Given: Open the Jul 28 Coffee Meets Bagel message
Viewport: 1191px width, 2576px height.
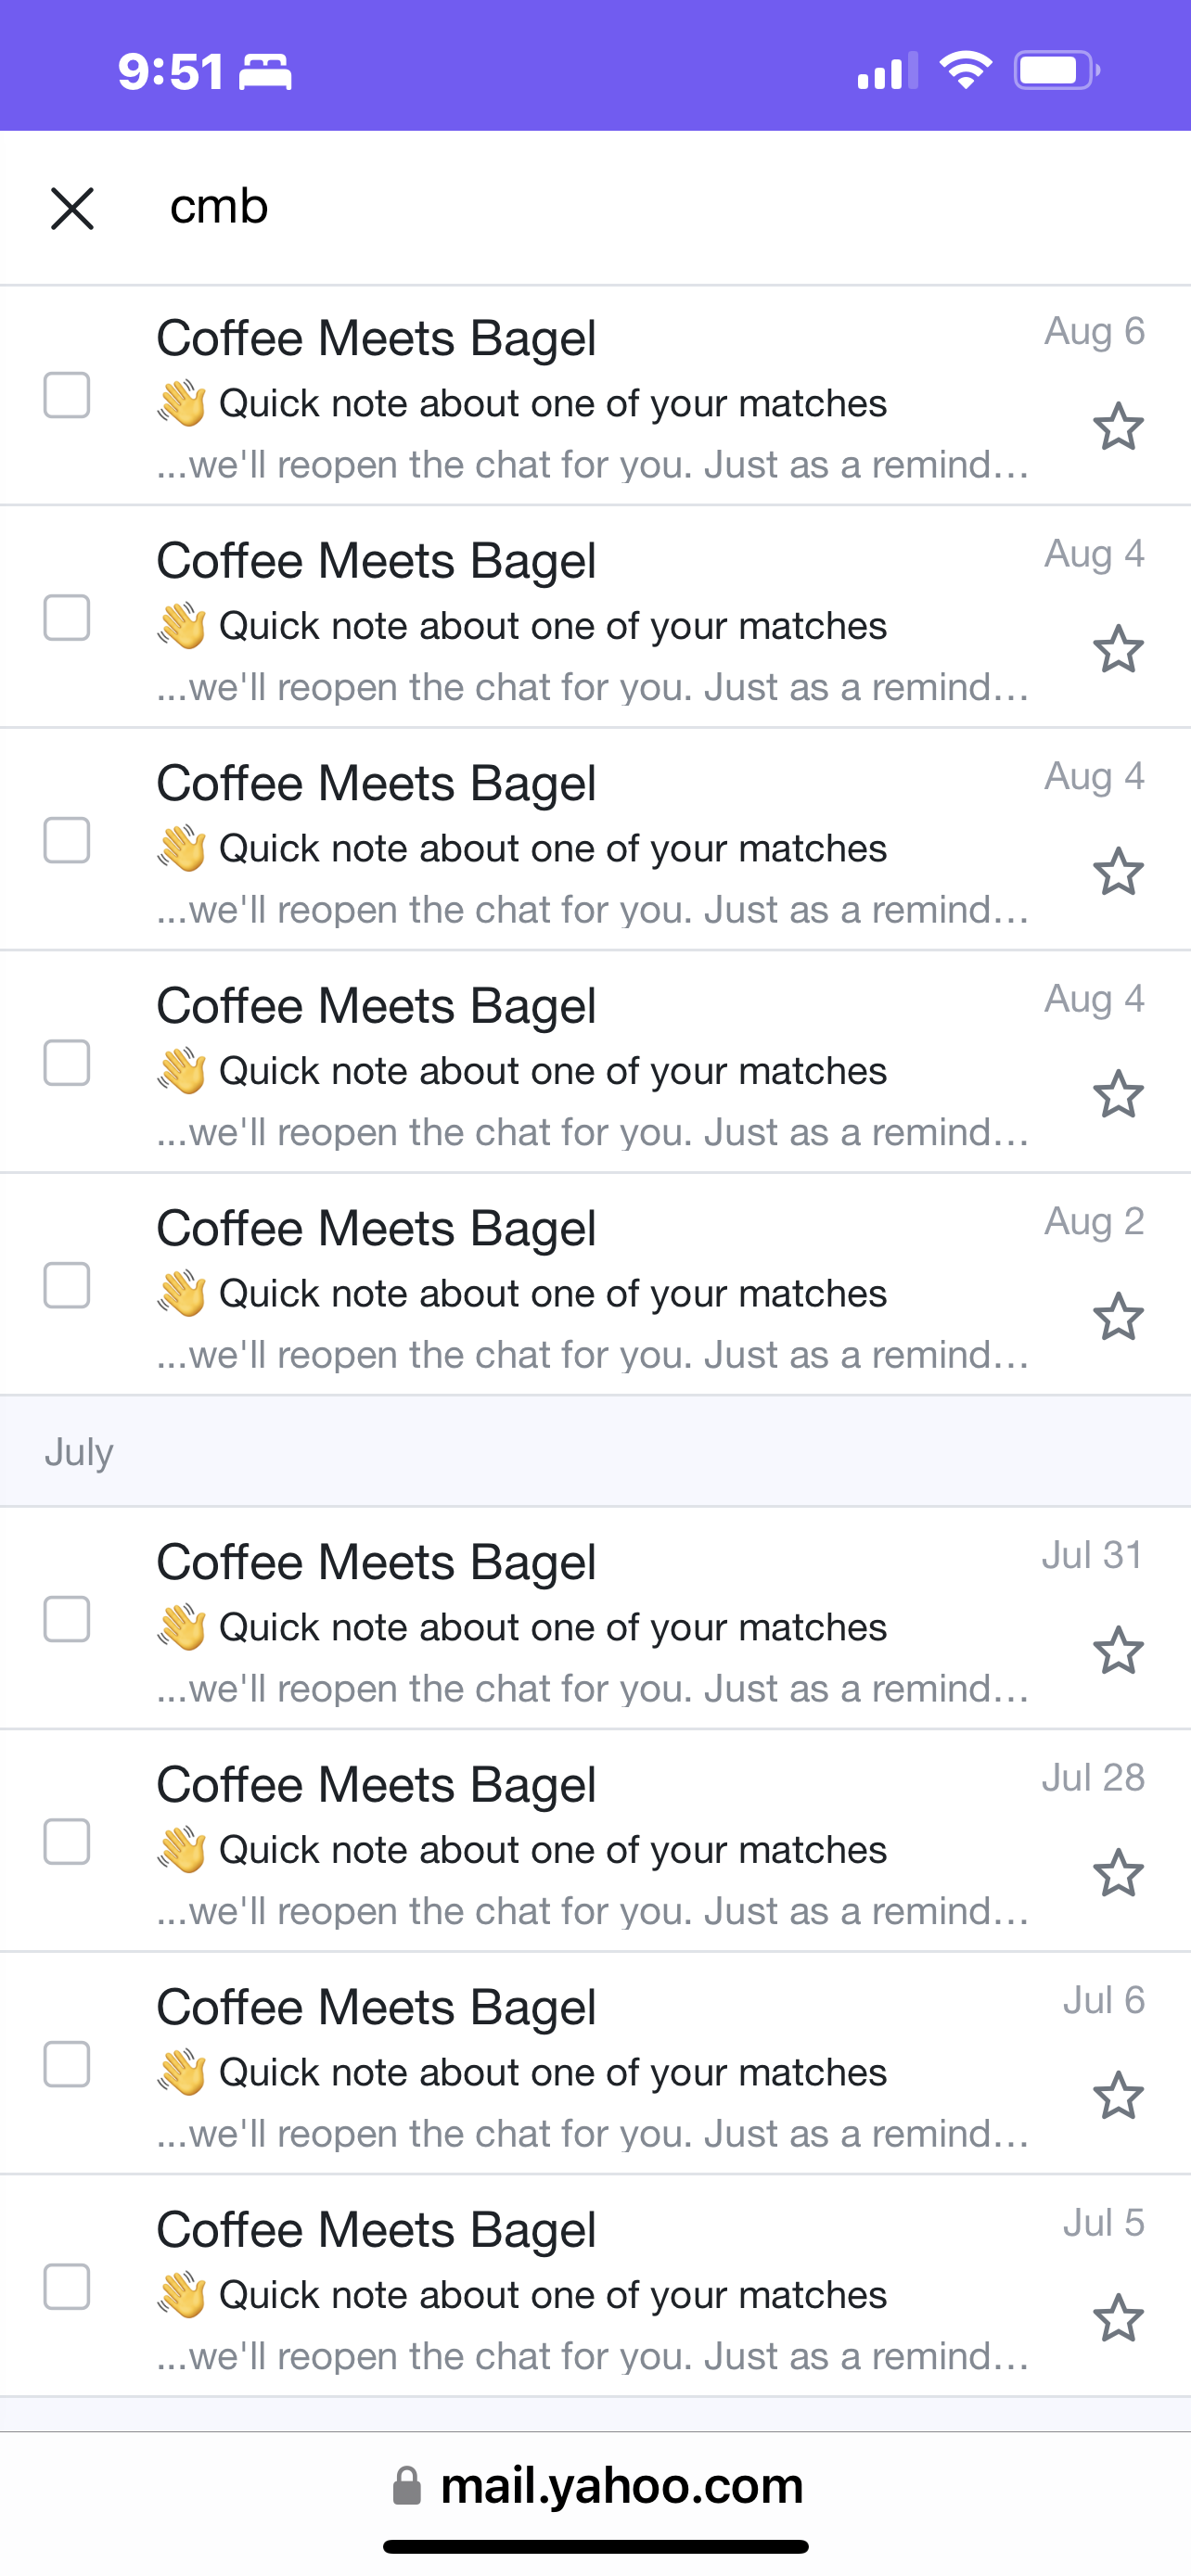Looking at the screenshot, I should 595,1842.
